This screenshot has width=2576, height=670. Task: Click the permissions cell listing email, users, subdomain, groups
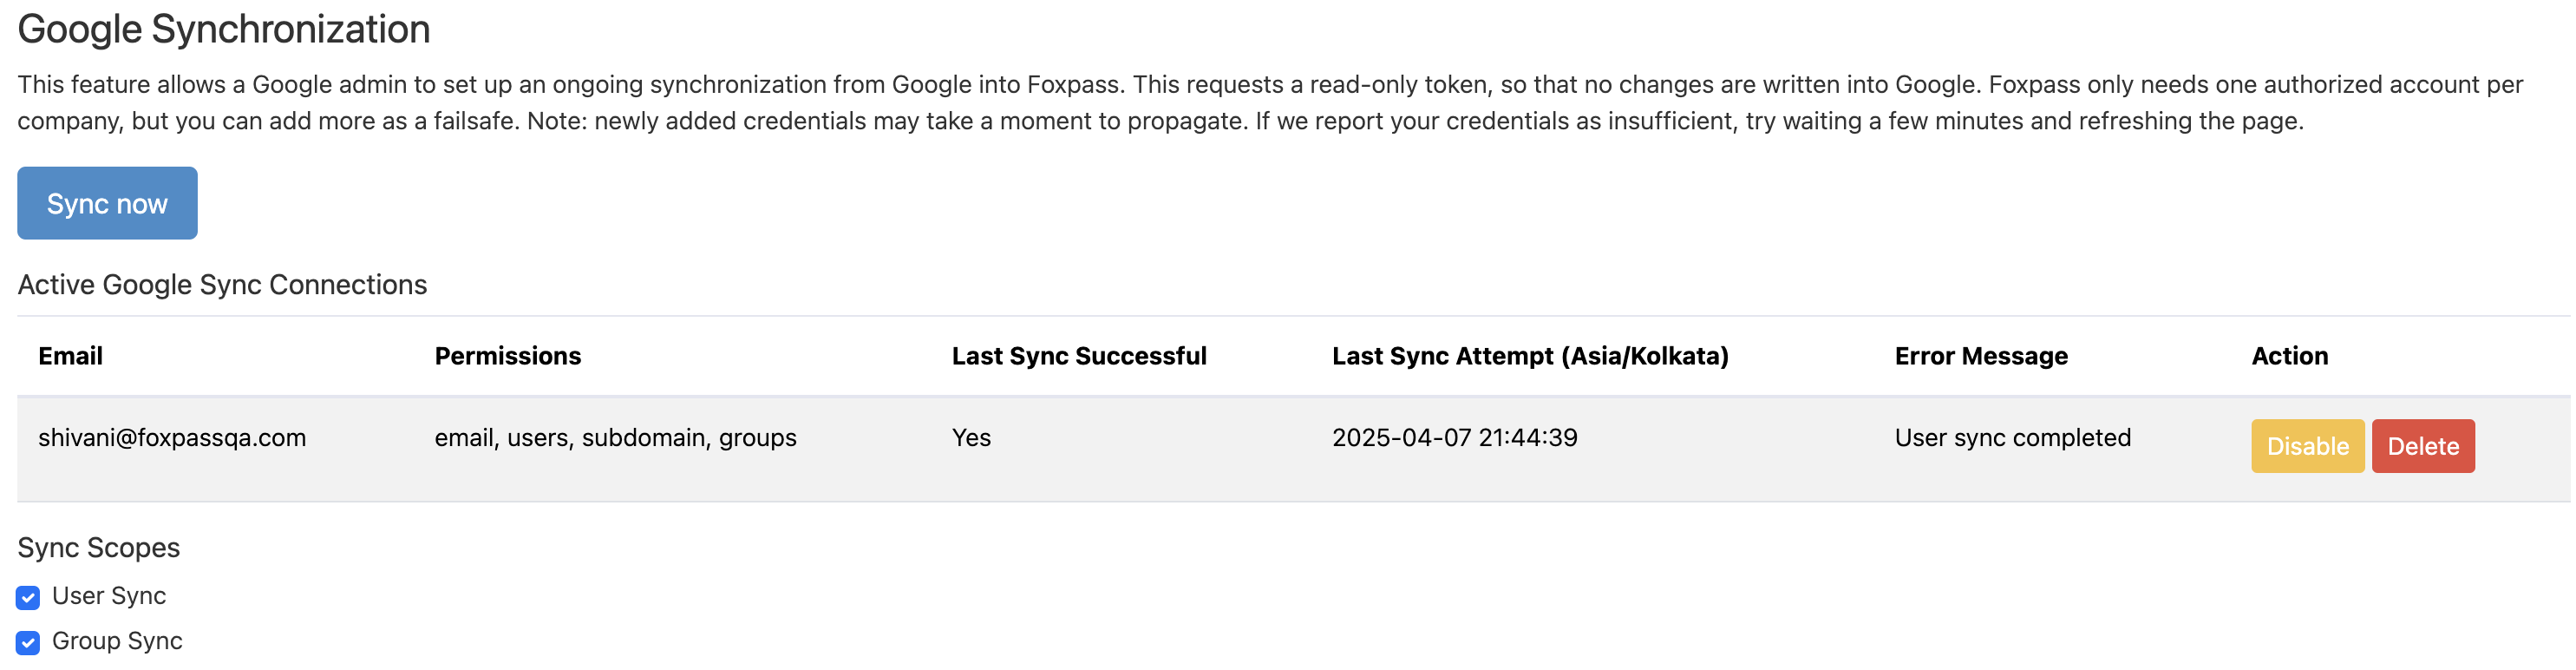point(615,438)
